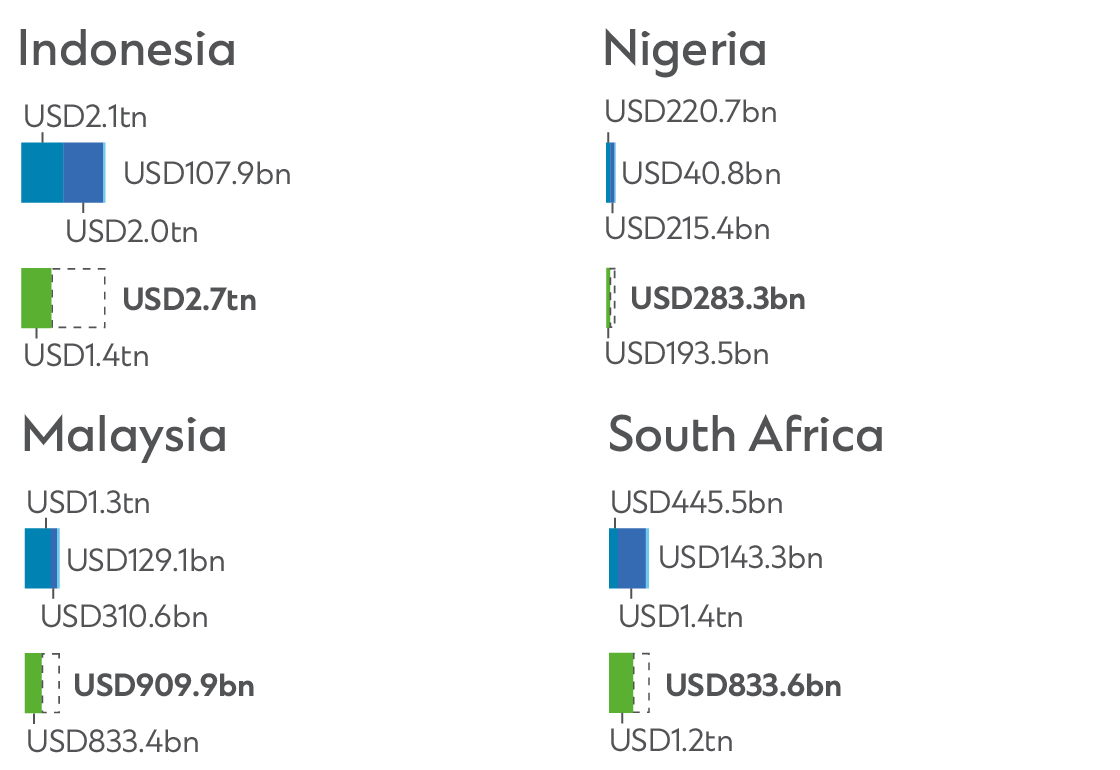The height and width of the screenshot is (770, 1120).
Task: Select the USD445.5bn label under South Africa
Action: 697,503
